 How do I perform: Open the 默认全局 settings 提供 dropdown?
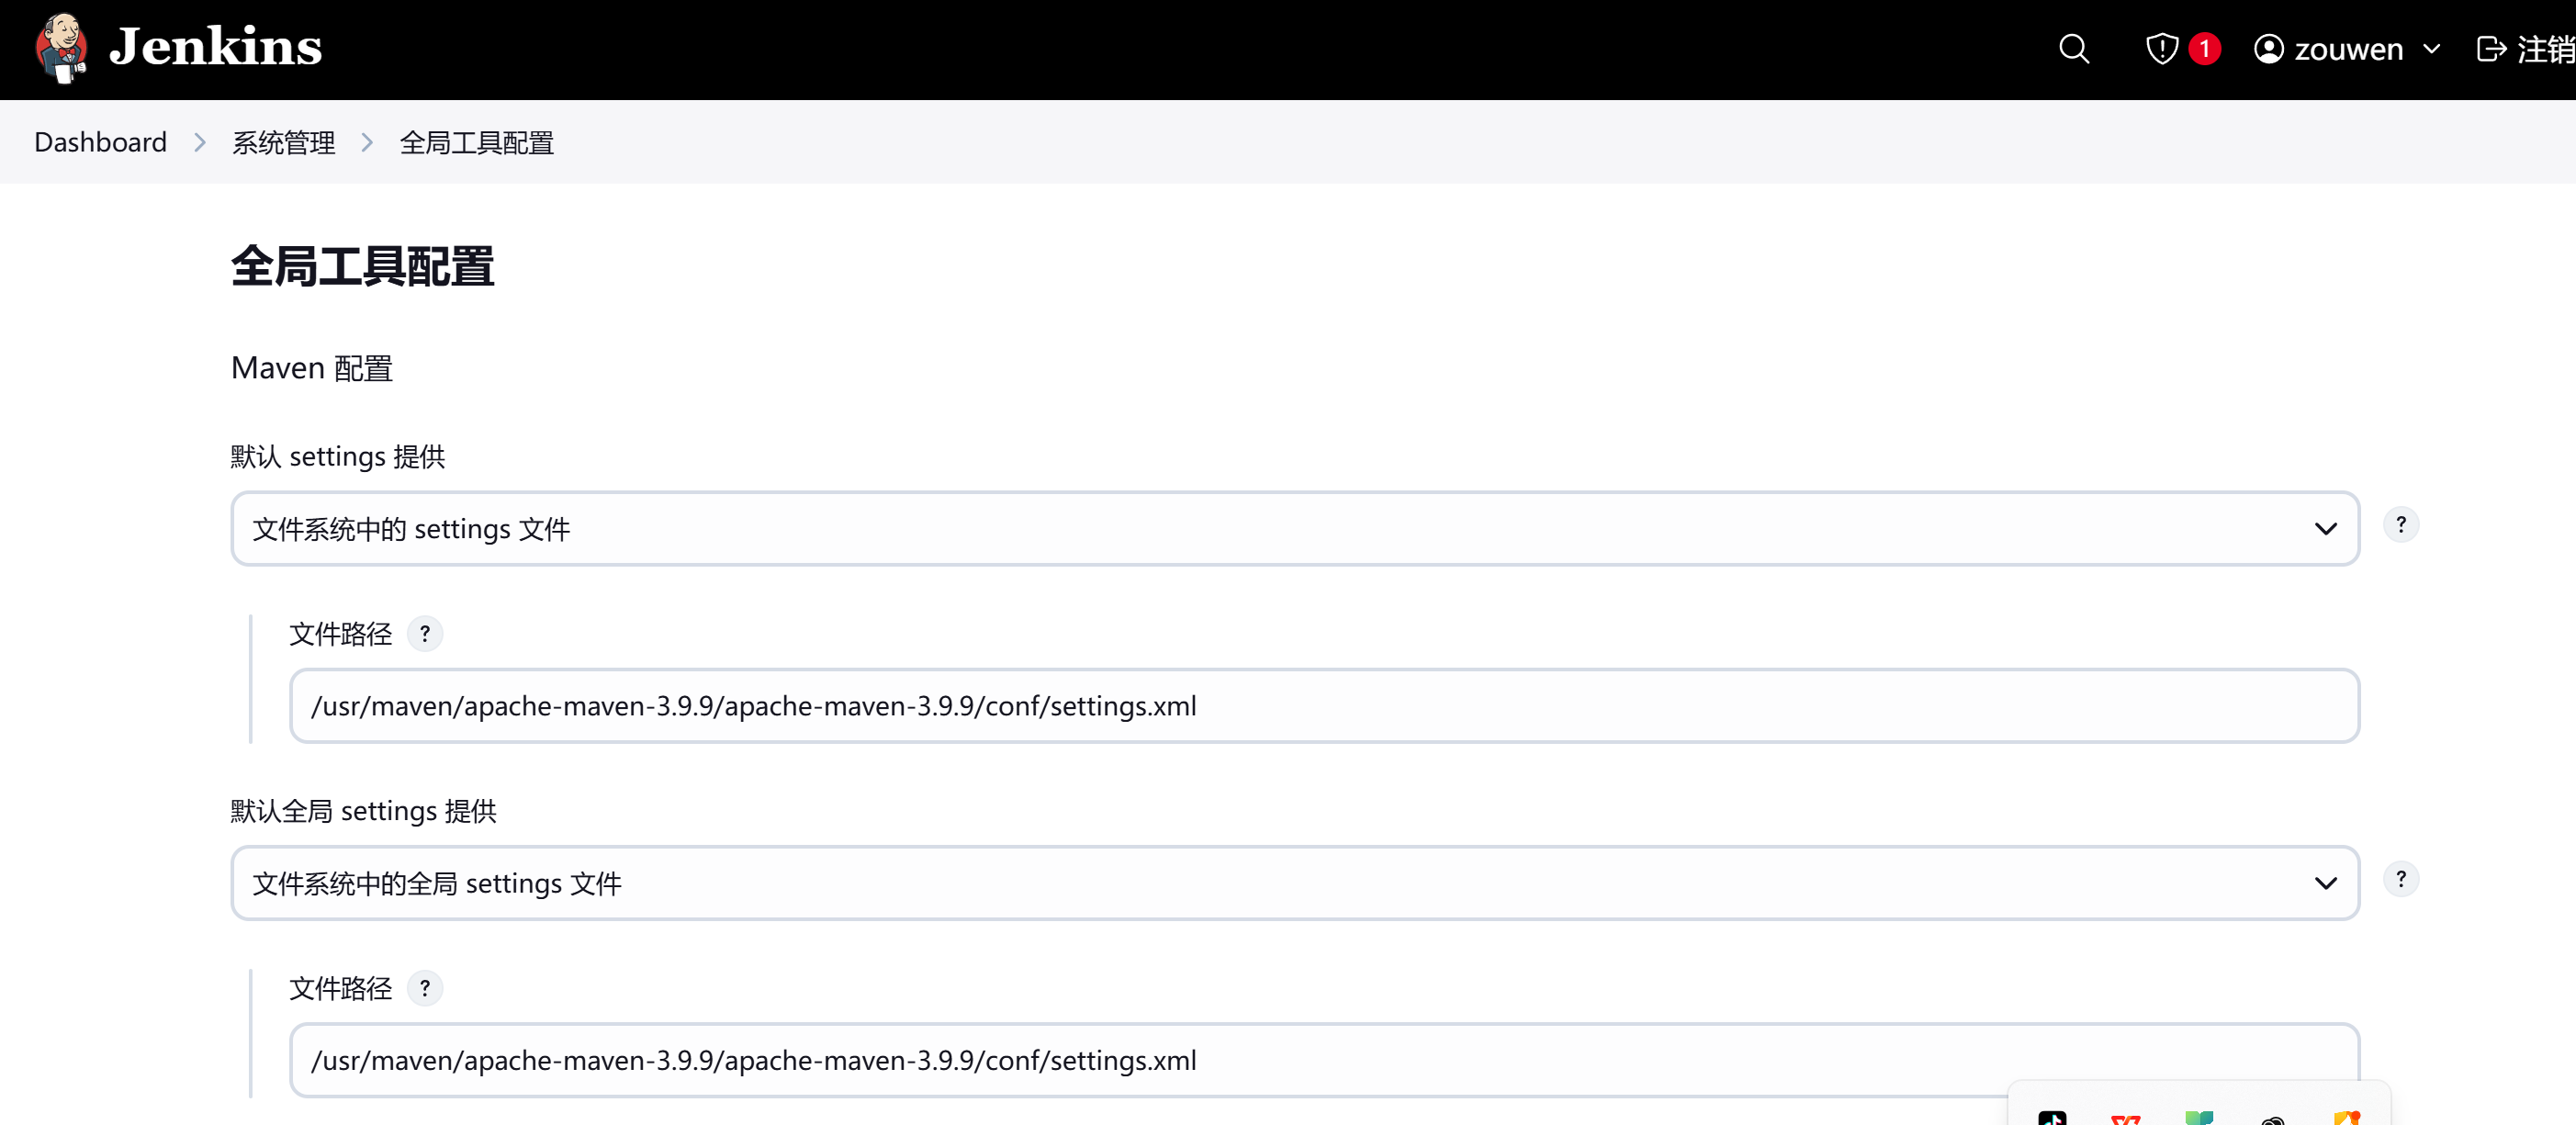tap(1295, 883)
